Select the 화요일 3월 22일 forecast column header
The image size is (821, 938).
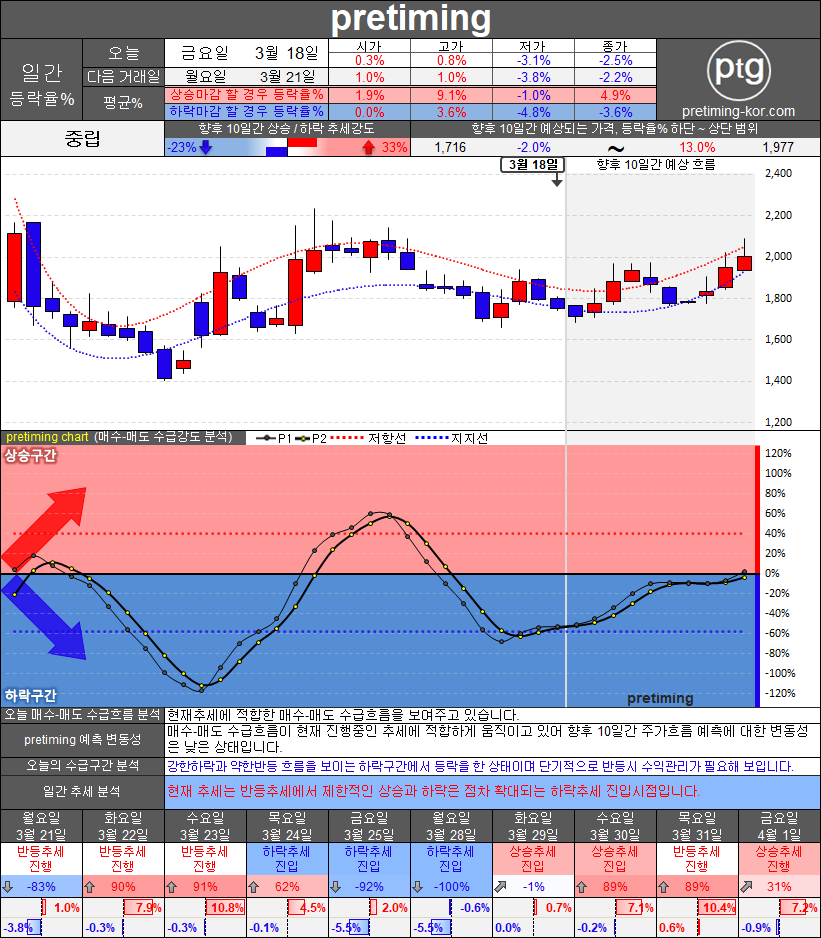pyautogui.click(x=123, y=826)
